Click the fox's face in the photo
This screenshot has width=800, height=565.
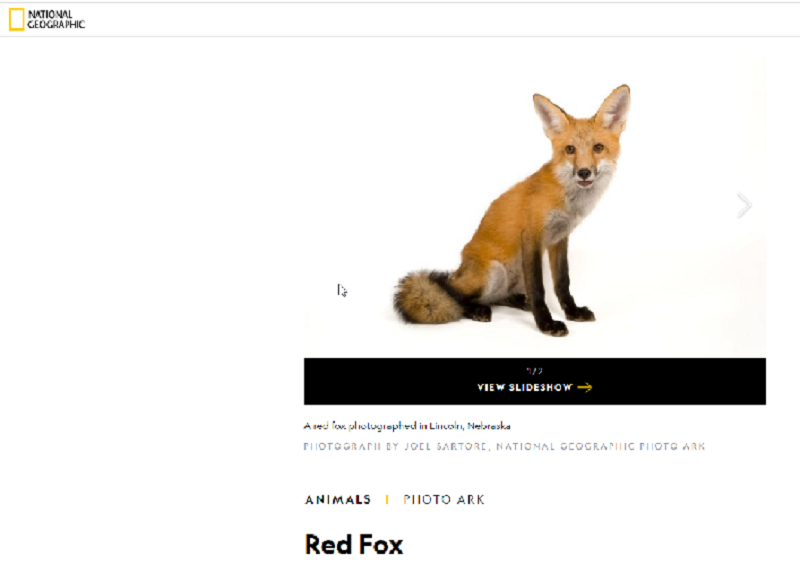pos(584,161)
